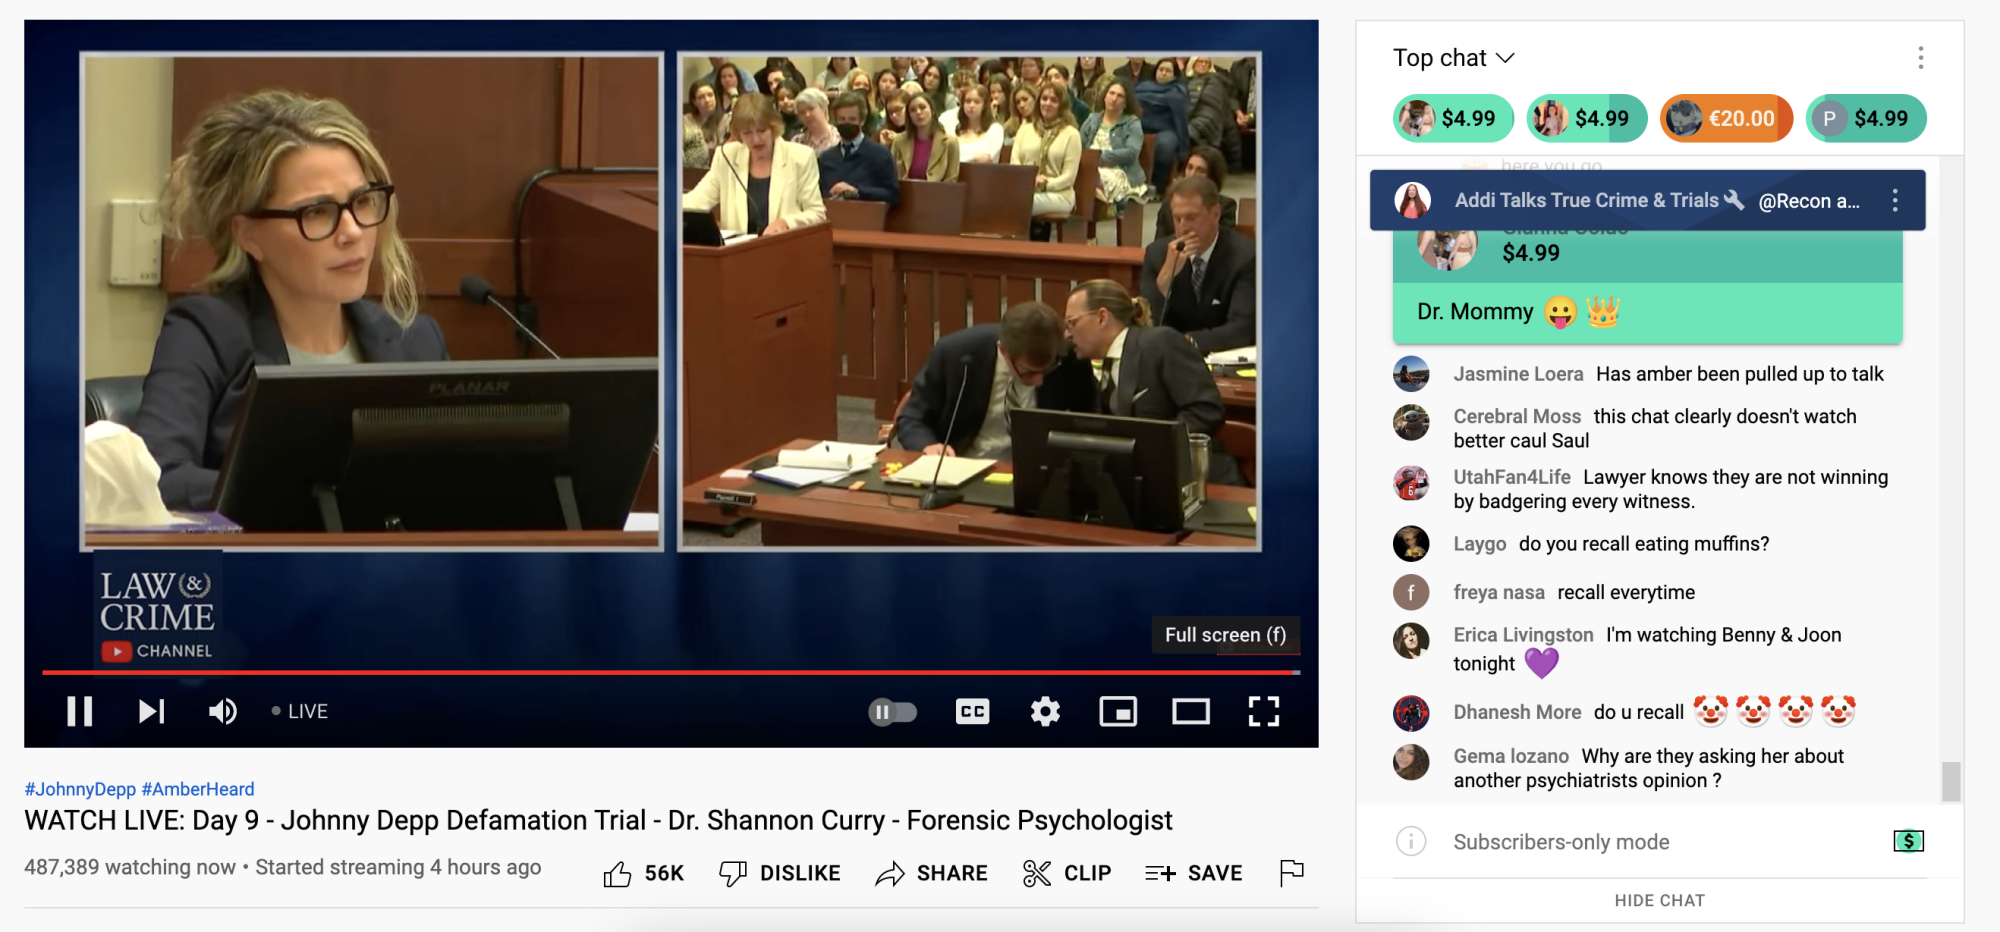
Task: Mute the video volume
Action: pos(222,711)
